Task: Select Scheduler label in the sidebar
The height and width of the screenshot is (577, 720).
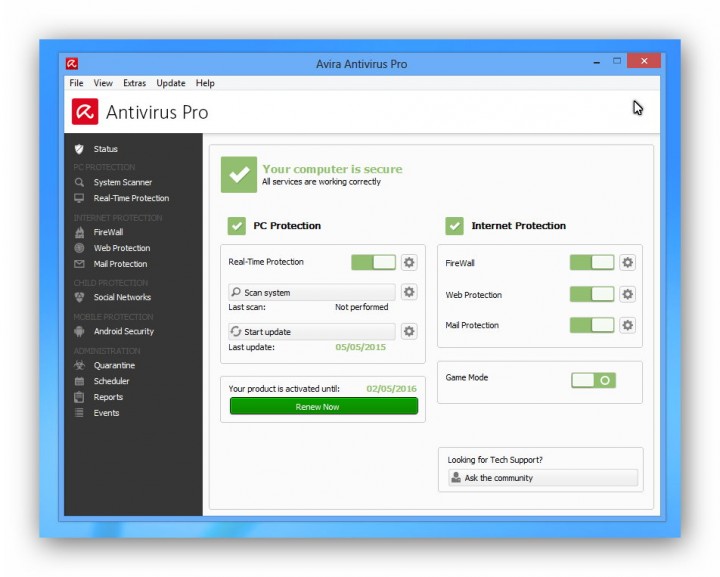Action: (112, 381)
